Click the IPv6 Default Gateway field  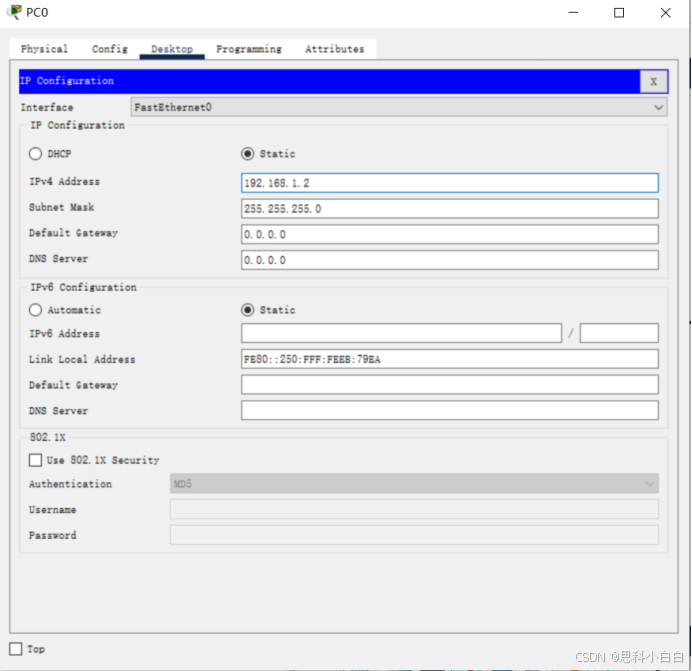pyautogui.click(x=450, y=385)
